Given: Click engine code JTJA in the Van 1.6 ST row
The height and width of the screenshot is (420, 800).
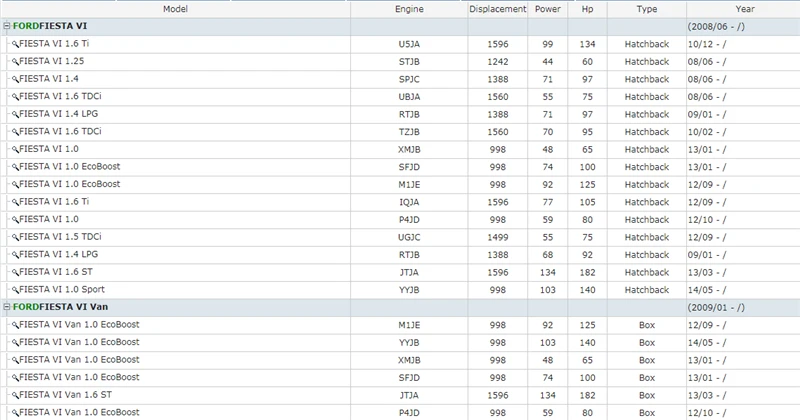Looking at the screenshot, I should click(409, 396).
